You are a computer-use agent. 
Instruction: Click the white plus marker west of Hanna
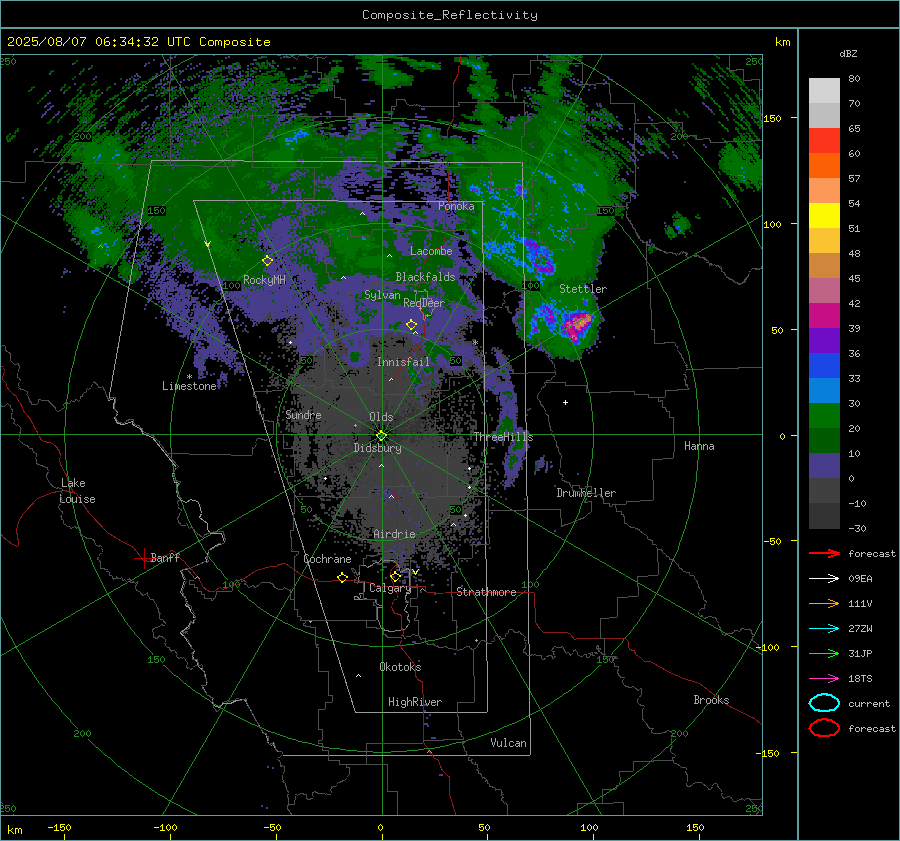click(565, 402)
